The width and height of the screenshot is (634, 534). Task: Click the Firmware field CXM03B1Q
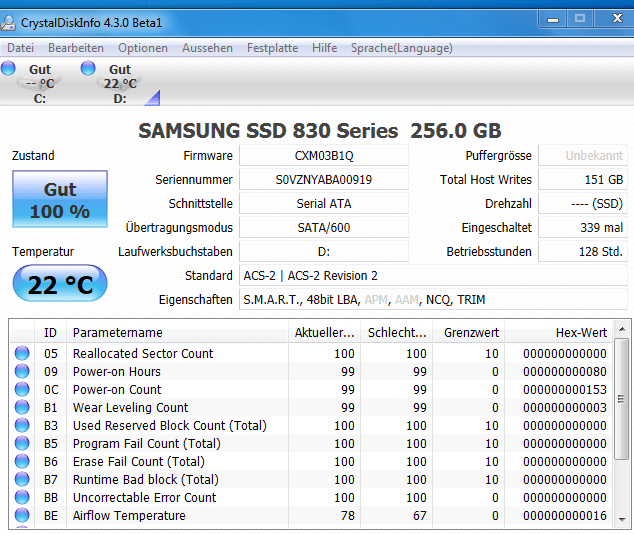point(324,156)
